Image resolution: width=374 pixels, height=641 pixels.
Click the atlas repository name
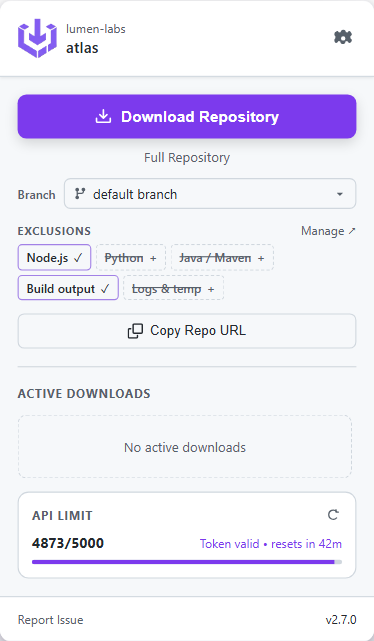coord(82,48)
